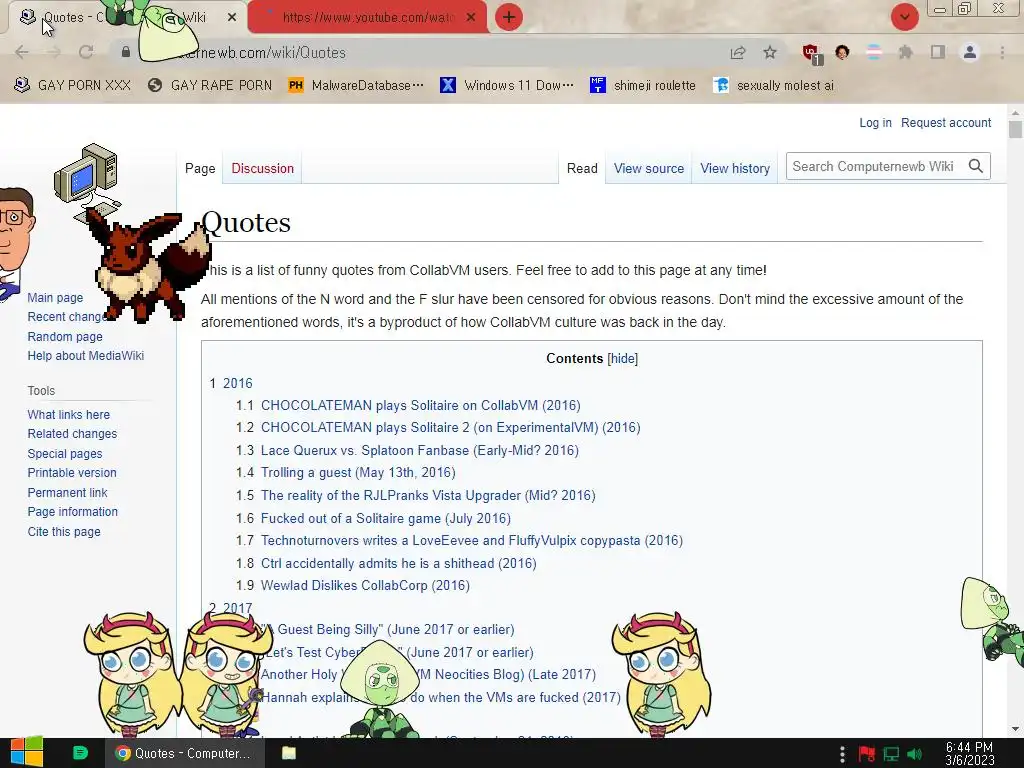Open CHOCOLATEMAN plays Solitaire on CollabVM entry
Viewport: 1024px width, 768px height.
421,406
